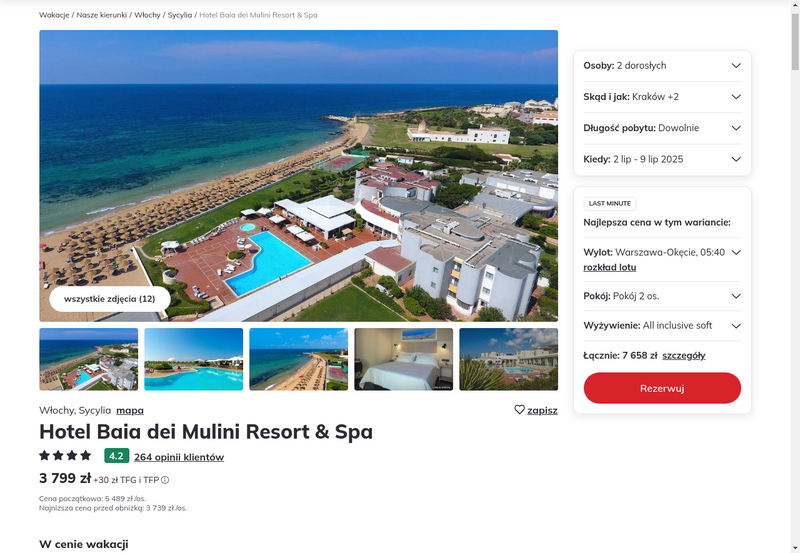Click the page vertical scrollbar
Screen dimensions: 800x553
coord(795,276)
